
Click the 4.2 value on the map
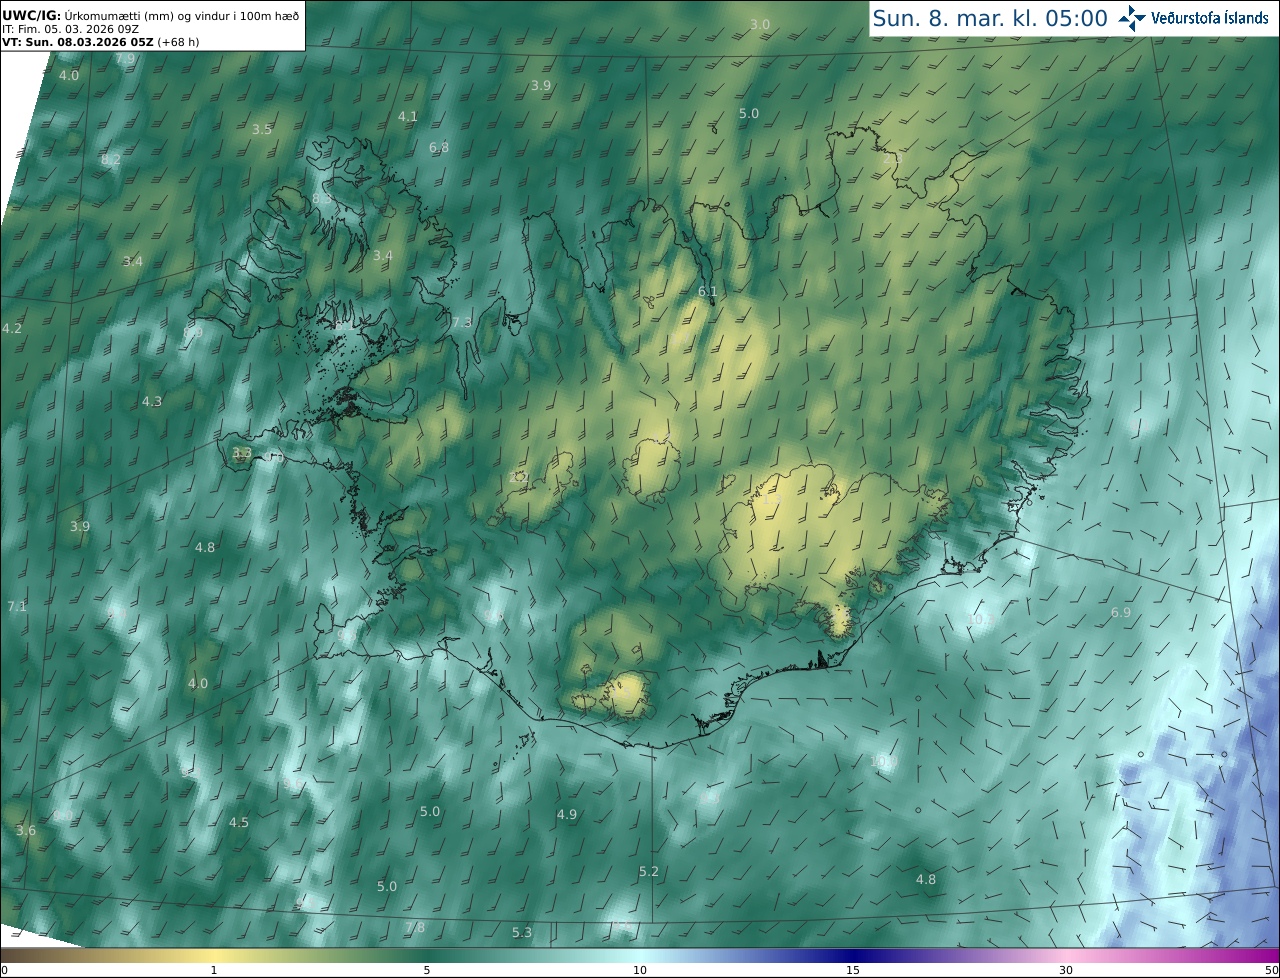[x=12, y=328]
